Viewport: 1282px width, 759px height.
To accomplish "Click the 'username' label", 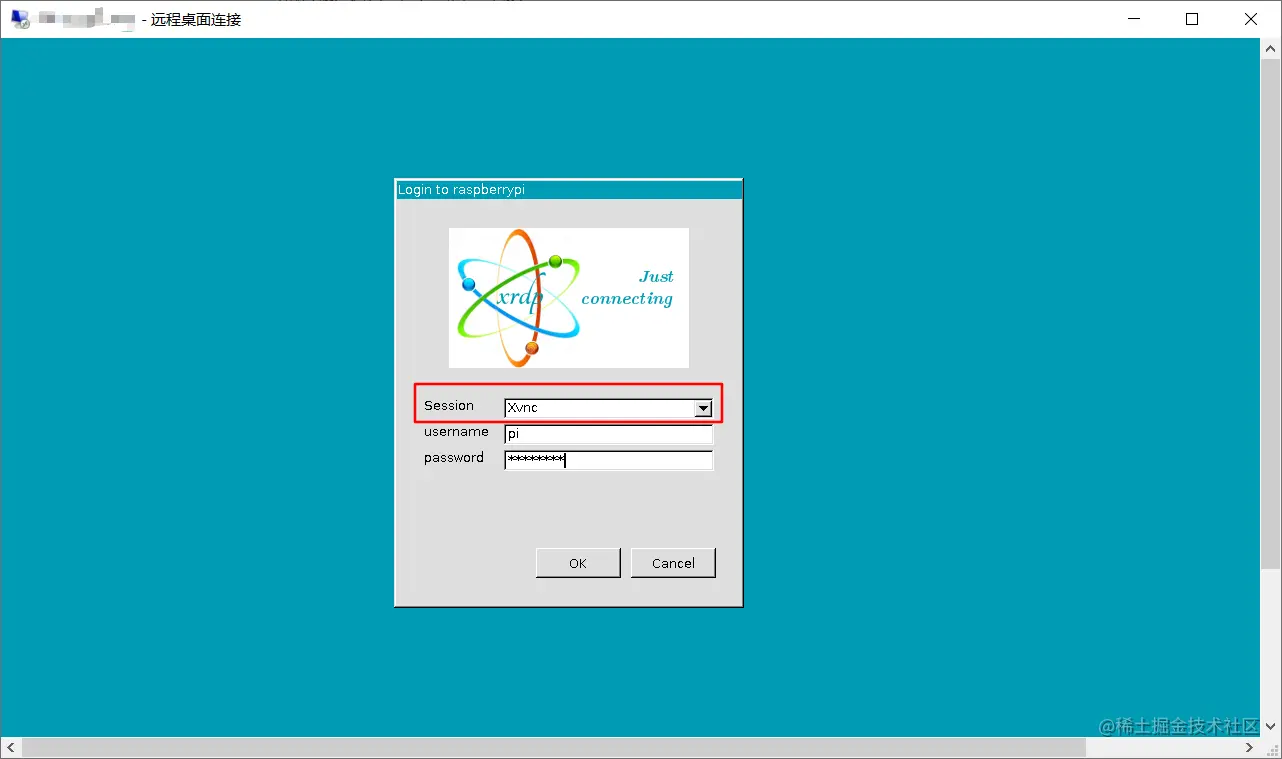I will (456, 432).
